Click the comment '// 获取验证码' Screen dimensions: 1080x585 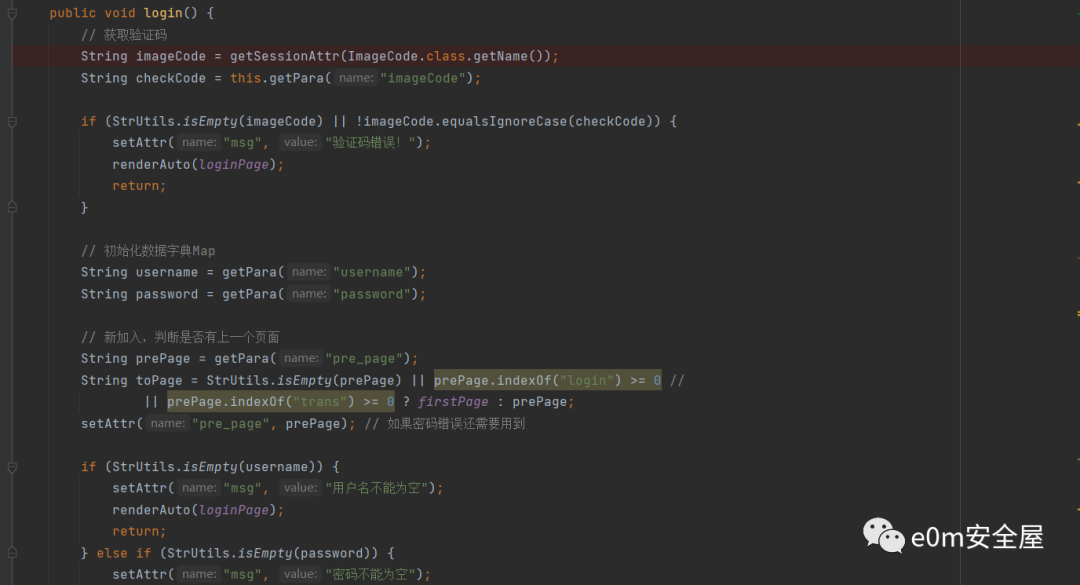pos(124,34)
